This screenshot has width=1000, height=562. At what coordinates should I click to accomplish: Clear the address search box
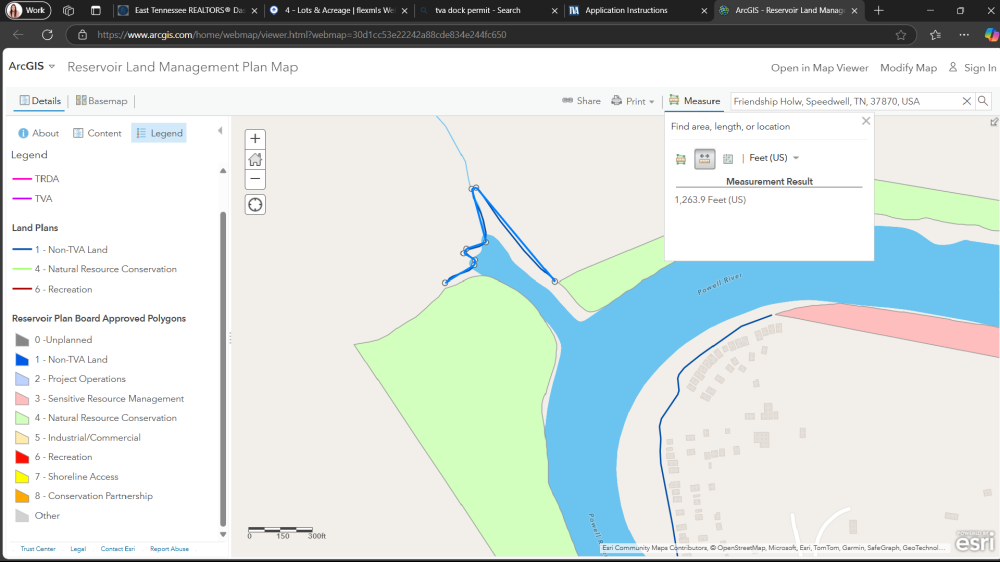click(967, 101)
